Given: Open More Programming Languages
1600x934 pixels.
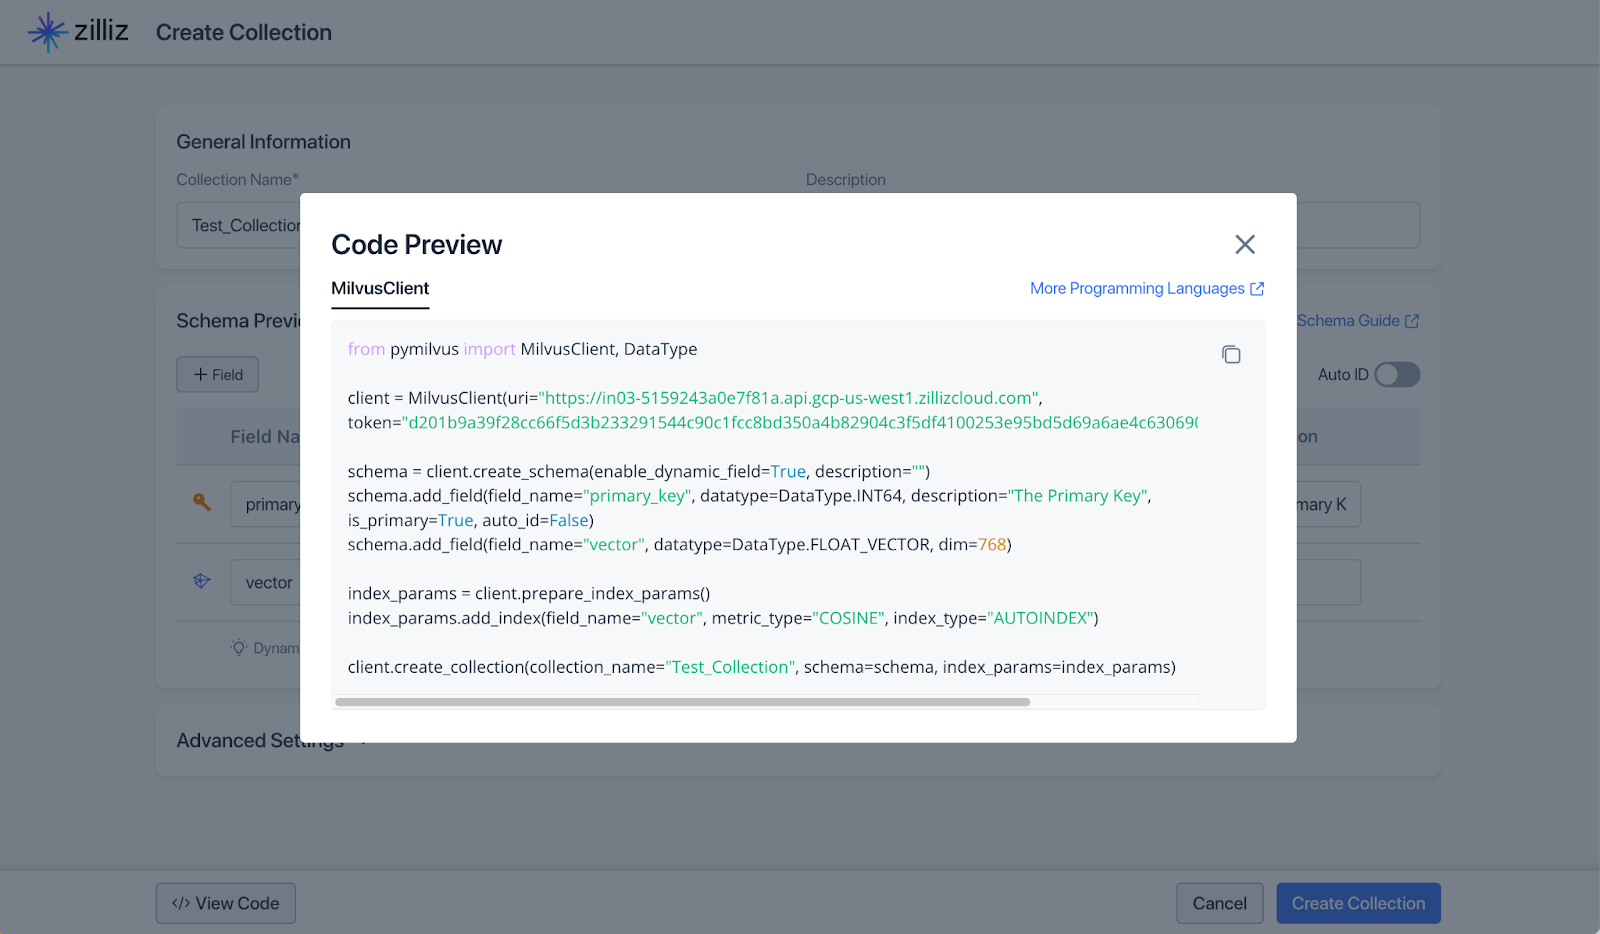Looking at the screenshot, I should click(1138, 288).
